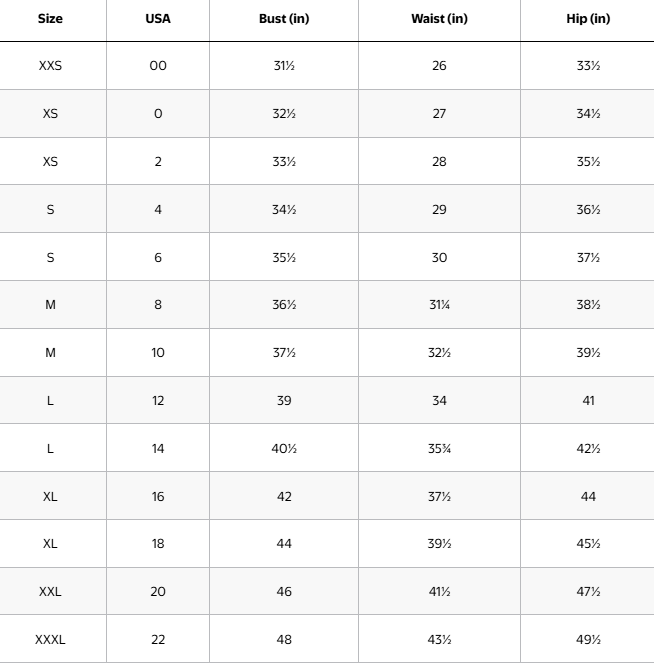Select the Bust (in) column header

click(x=284, y=19)
